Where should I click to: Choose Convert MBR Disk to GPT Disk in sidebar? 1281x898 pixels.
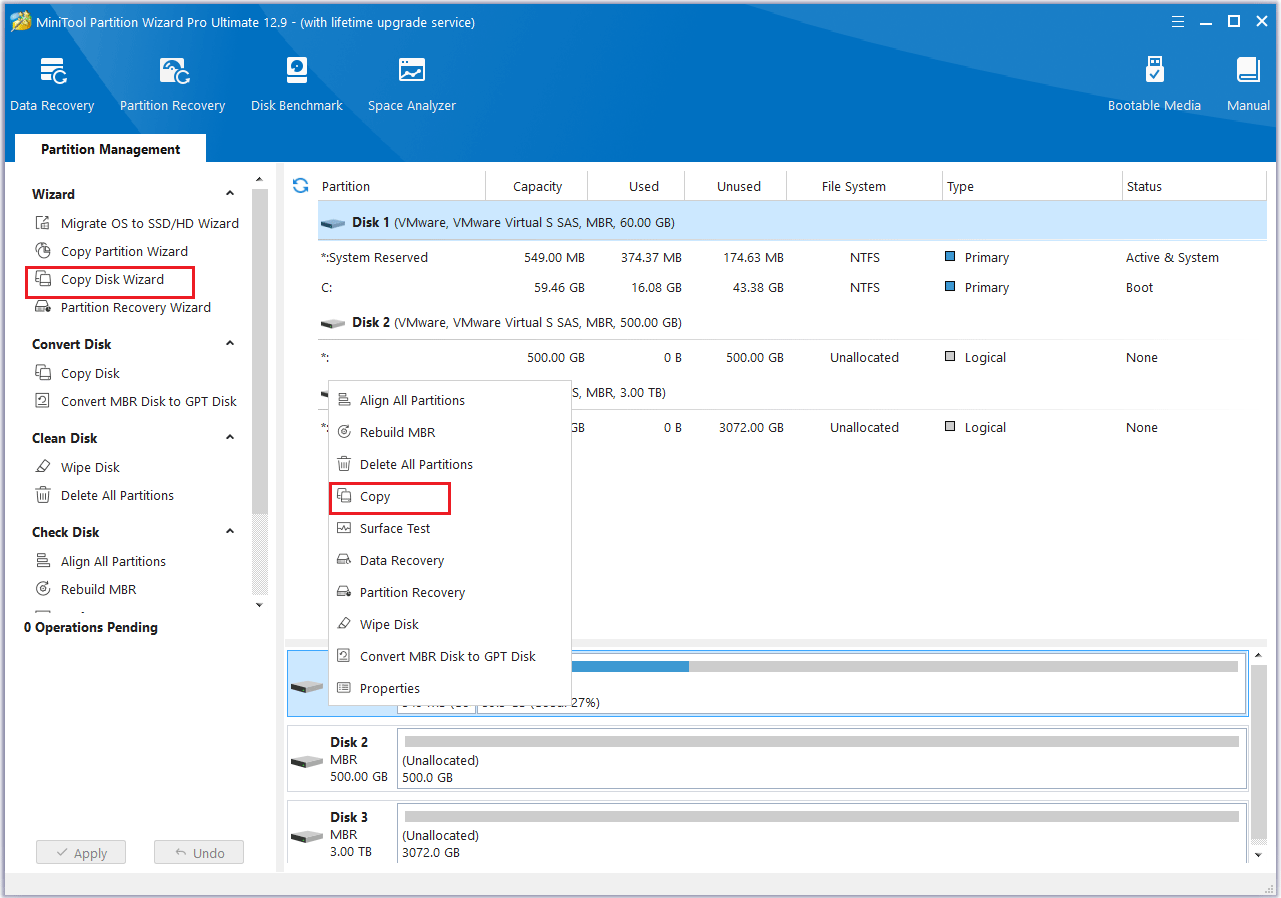click(136, 401)
